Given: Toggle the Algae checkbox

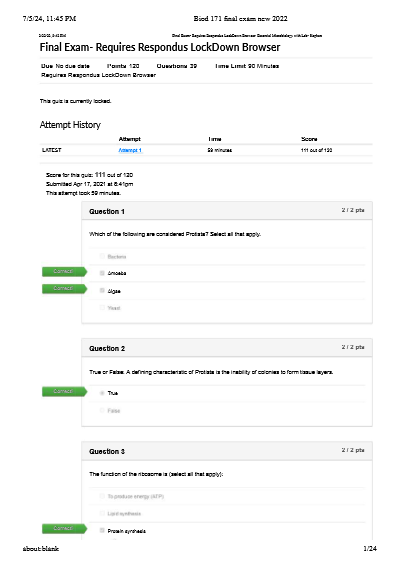Looking at the screenshot, I should pos(102,291).
